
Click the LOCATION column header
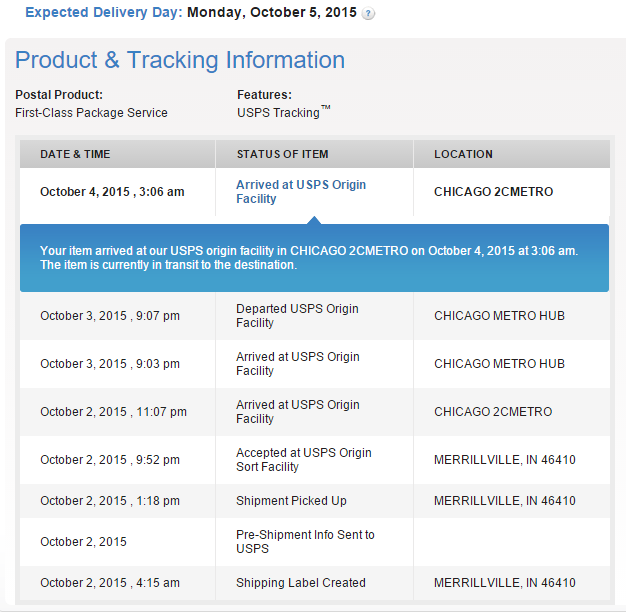point(463,154)
